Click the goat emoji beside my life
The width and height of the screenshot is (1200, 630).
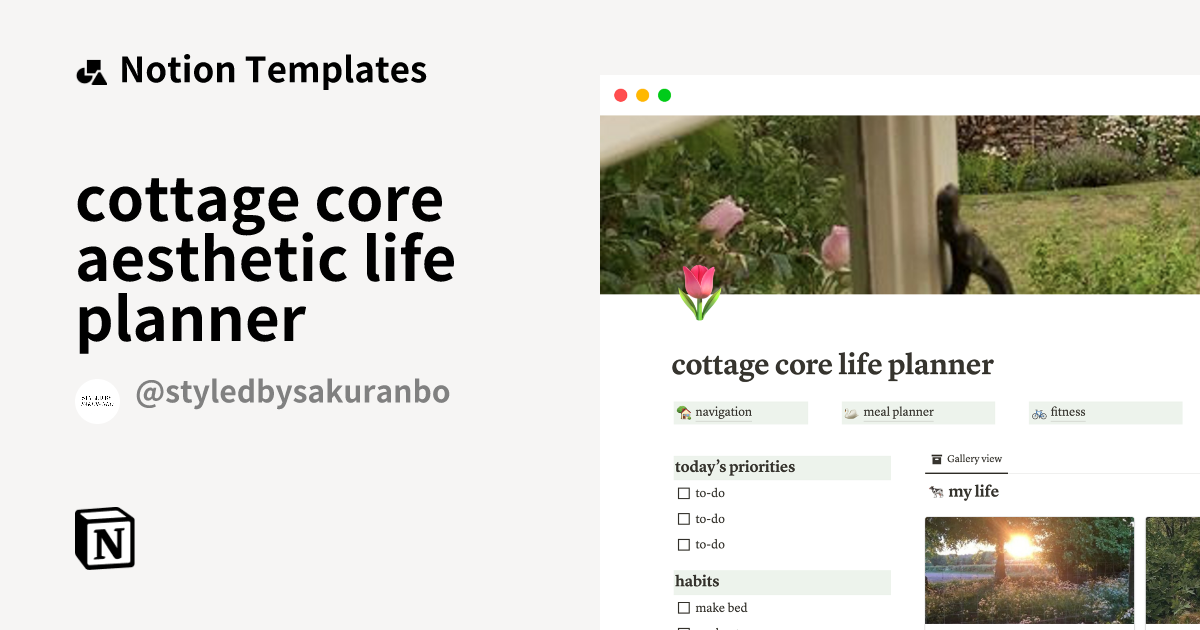click(x=938, y=491)
